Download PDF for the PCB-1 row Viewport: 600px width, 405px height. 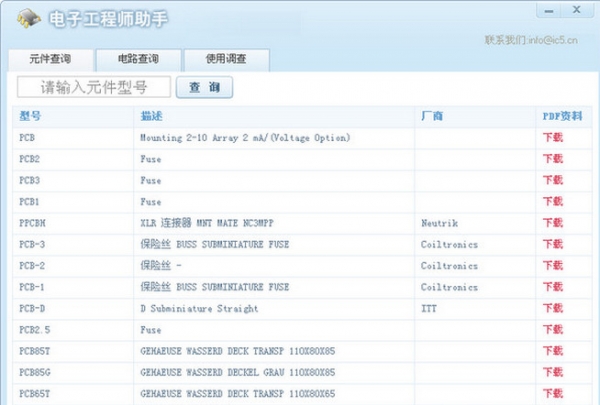click(553, 287)
